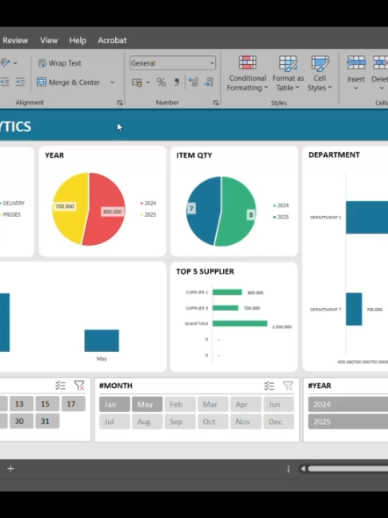Click the Increase Indent icon
388x518 pixels.
[x=20, y=82]
